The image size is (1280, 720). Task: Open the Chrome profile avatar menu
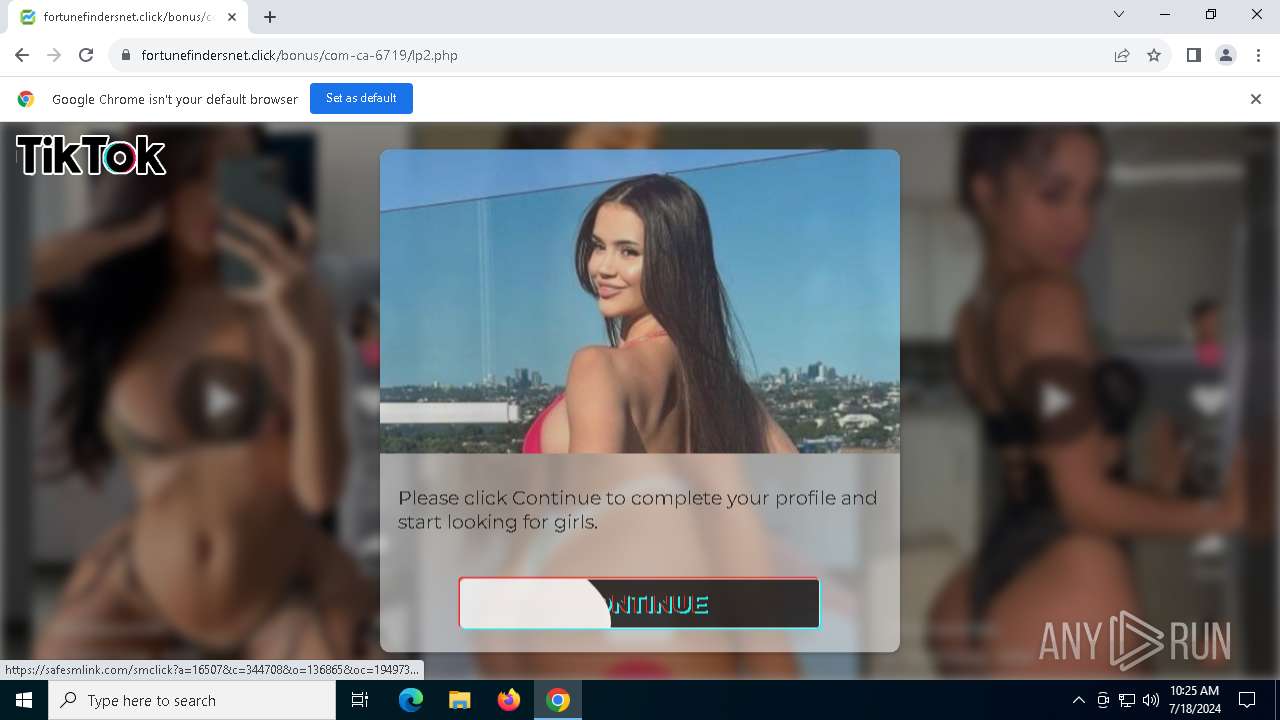[1226, 55]
